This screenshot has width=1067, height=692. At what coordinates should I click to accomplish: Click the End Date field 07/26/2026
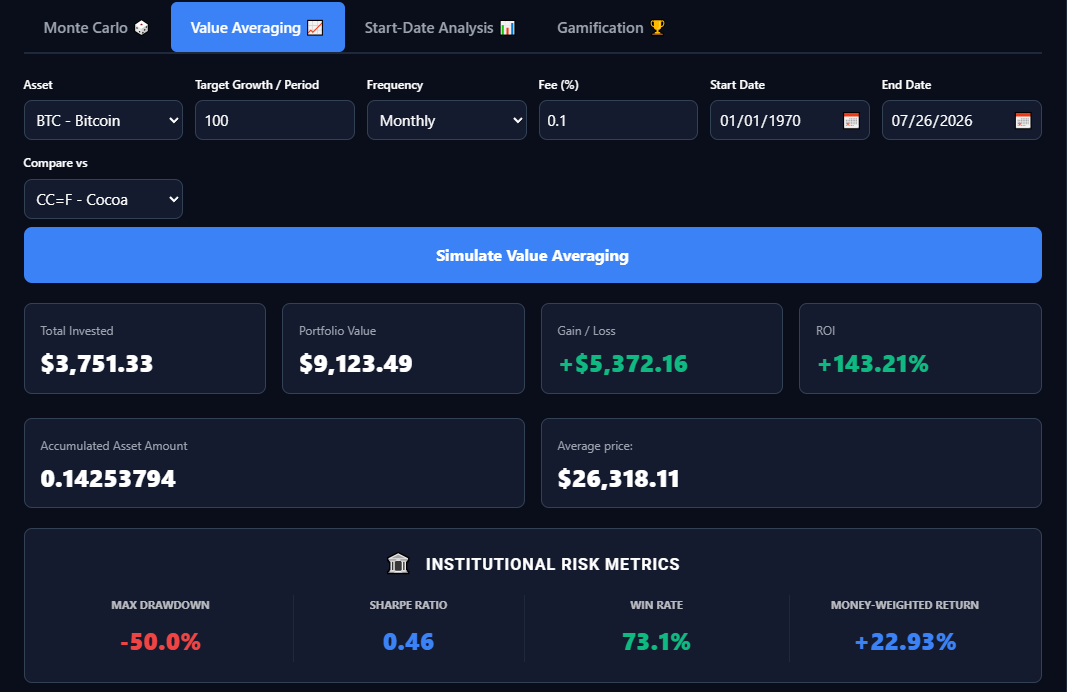(962, 120)
